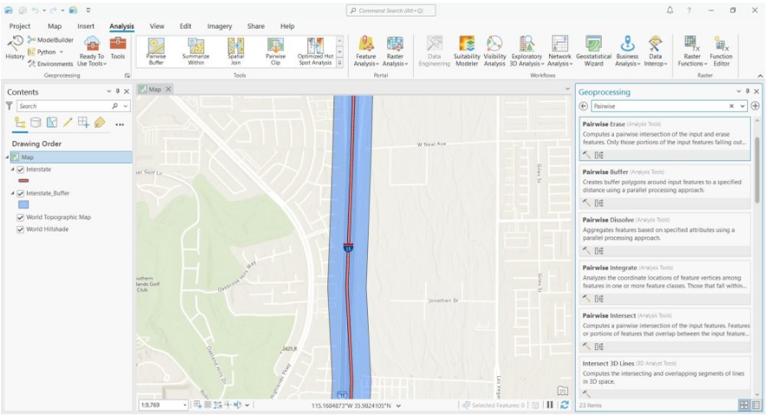This screenshot has width=768, height=416.
Task: Open the Tools toolbox button
Action: pos(118,48)
